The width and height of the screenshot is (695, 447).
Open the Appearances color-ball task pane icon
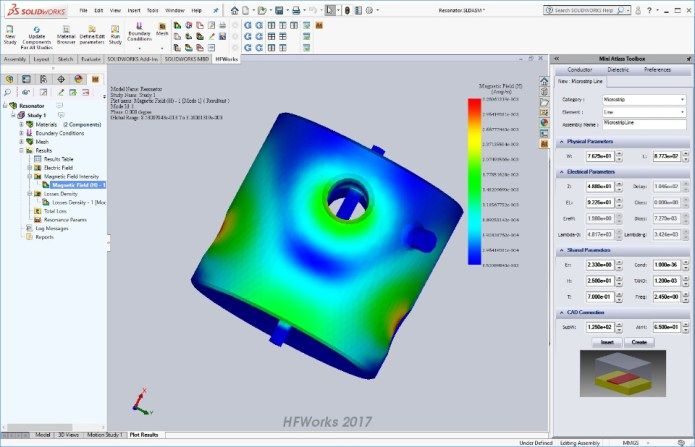(544, 122)
